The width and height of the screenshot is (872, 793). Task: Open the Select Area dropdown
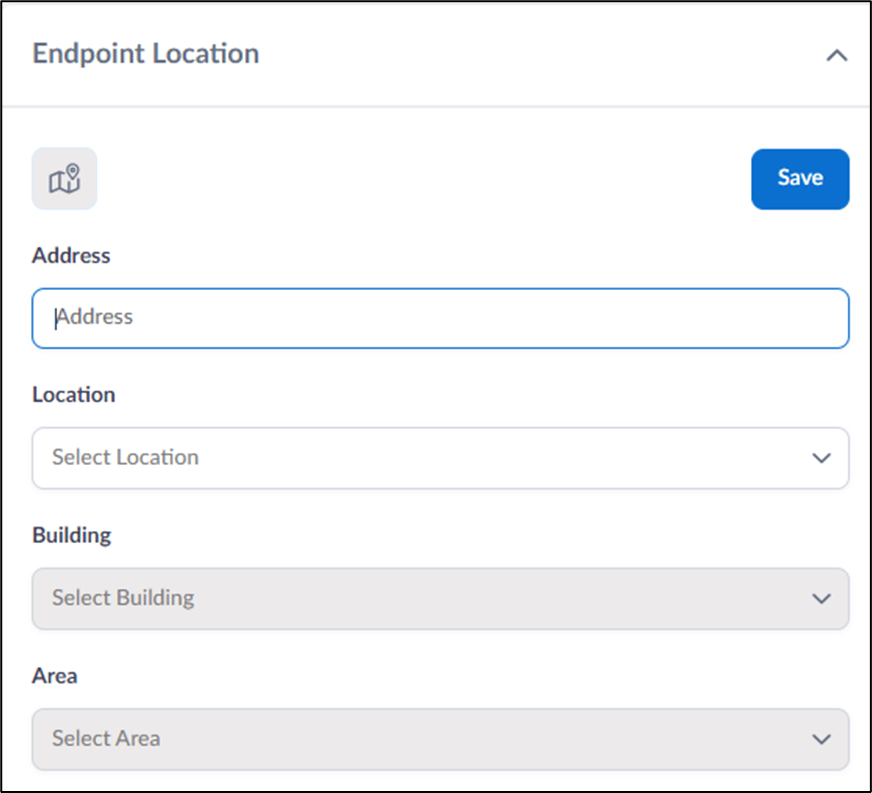tap(440, 739)
